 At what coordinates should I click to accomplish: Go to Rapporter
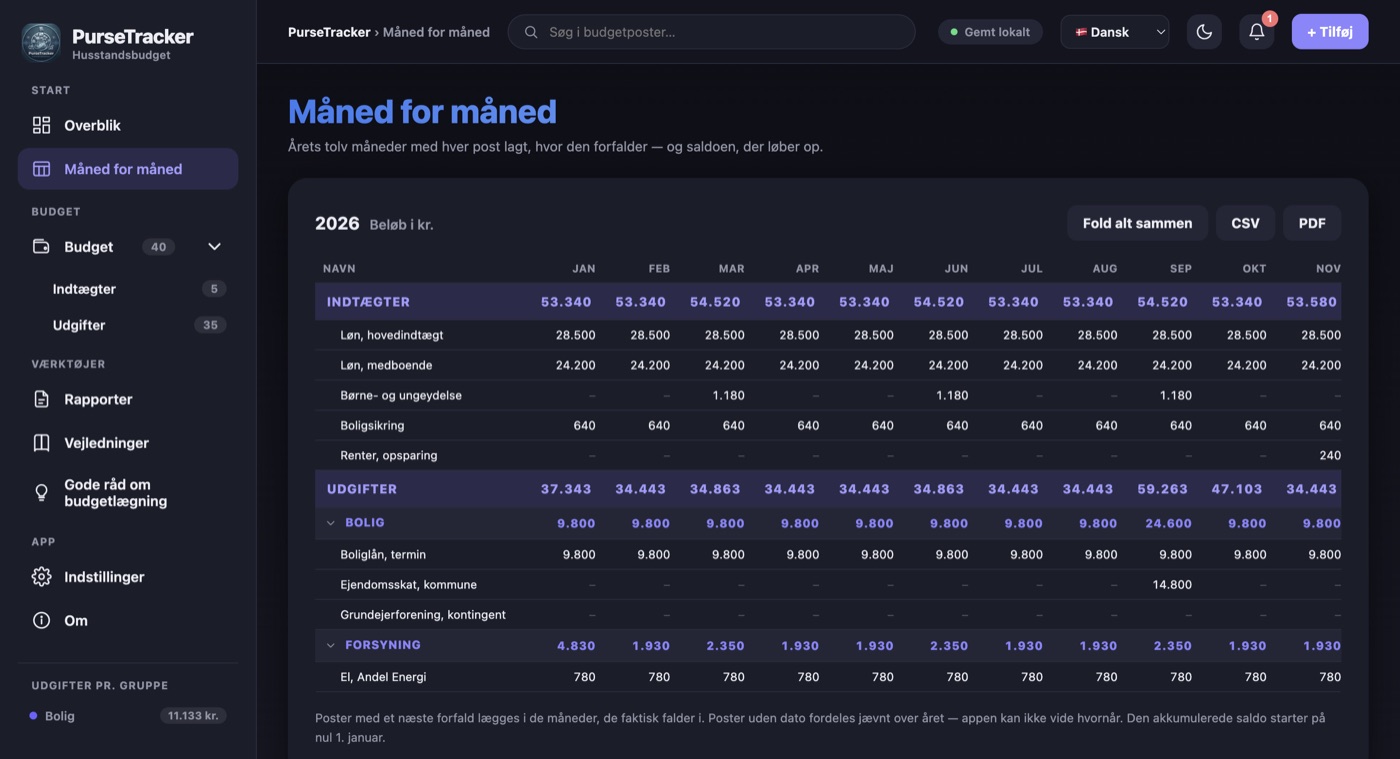pyautogui.click(x=128, y=399)
